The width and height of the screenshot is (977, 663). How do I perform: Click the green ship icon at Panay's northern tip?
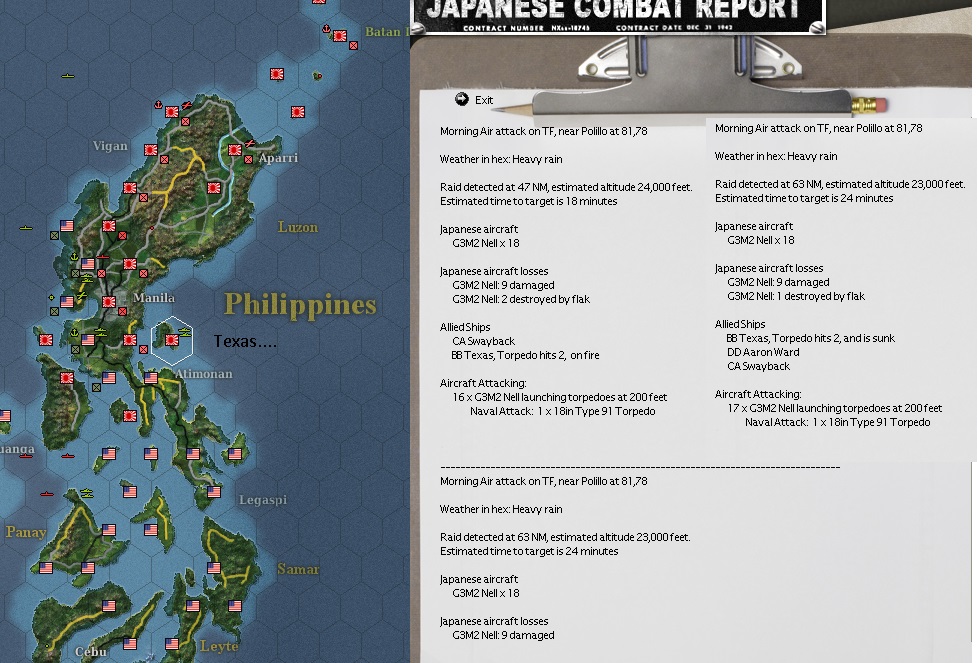pos(87,494)
